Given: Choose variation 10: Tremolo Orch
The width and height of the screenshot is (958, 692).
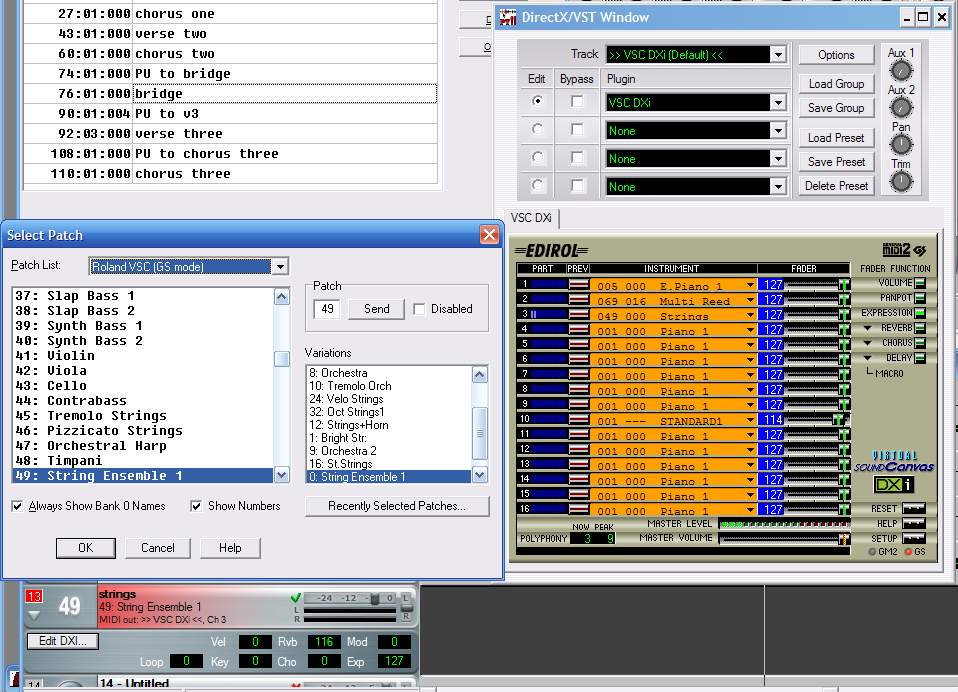Looking at the screenshot, I should [389, 386].
